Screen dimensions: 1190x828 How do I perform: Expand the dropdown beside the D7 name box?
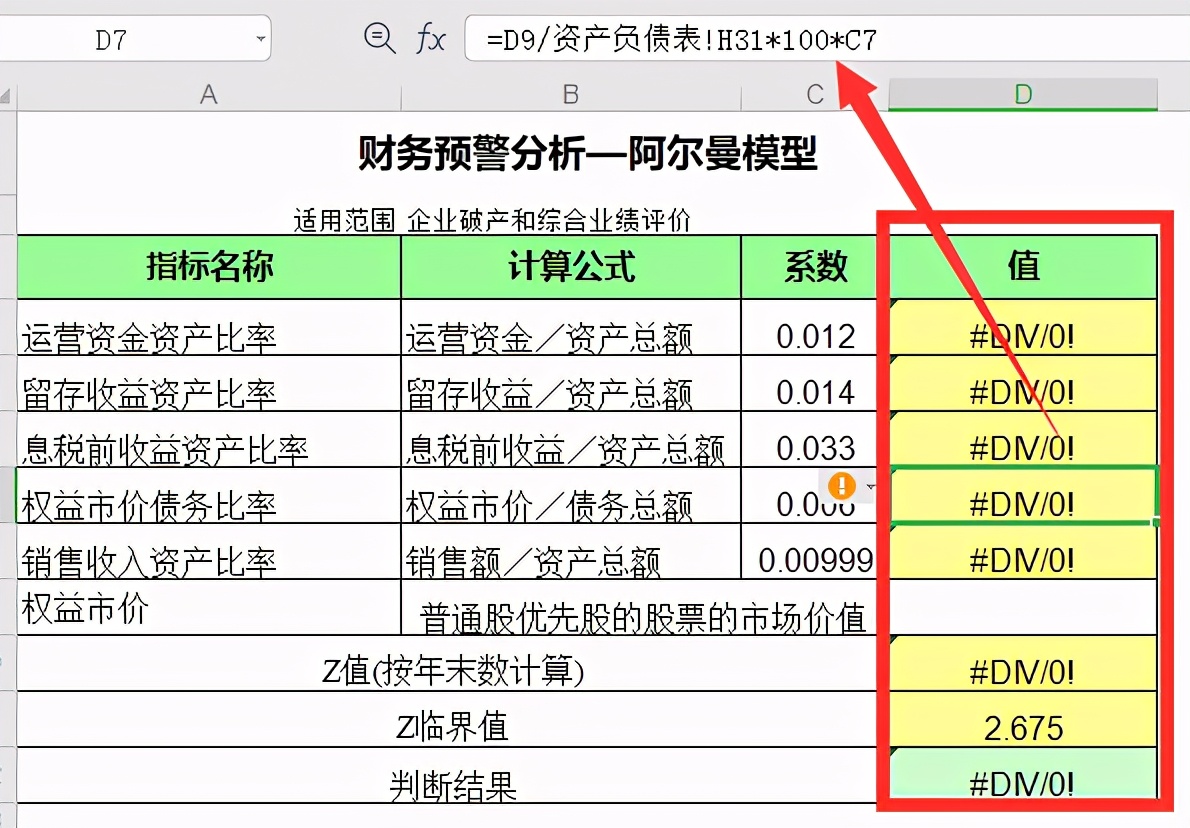tap(260, 37)
